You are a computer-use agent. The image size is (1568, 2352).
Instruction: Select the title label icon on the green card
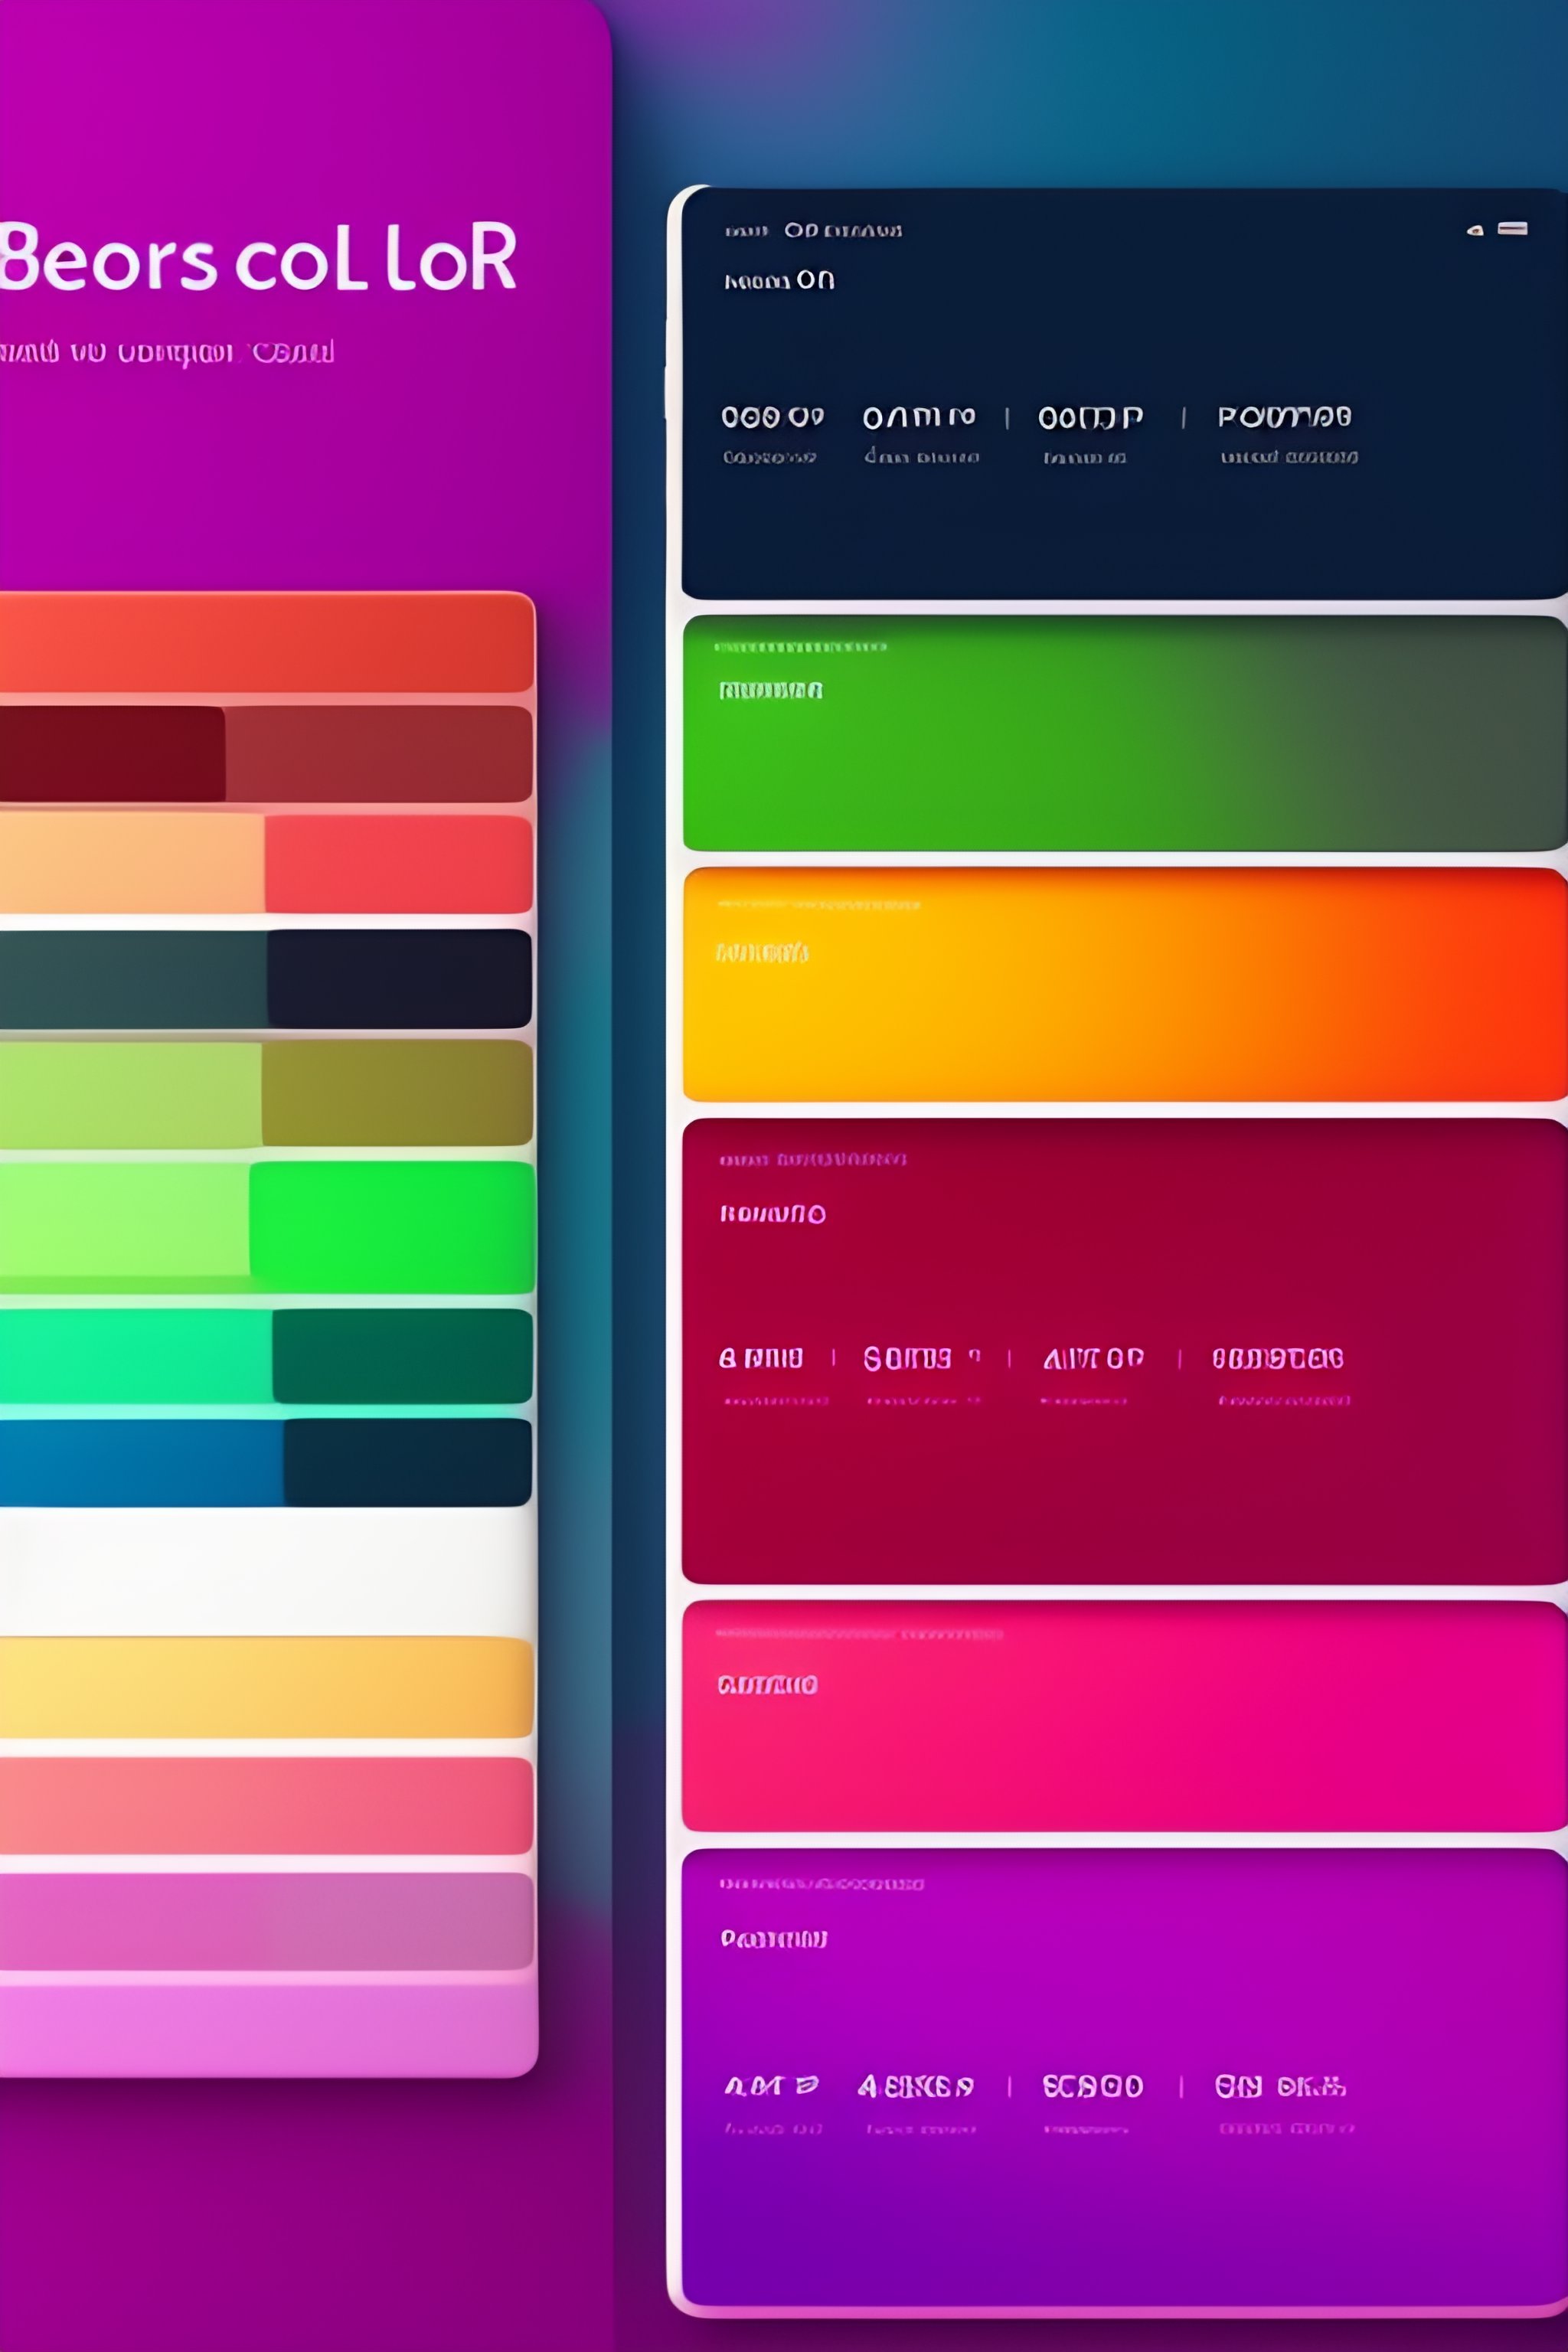770,688
